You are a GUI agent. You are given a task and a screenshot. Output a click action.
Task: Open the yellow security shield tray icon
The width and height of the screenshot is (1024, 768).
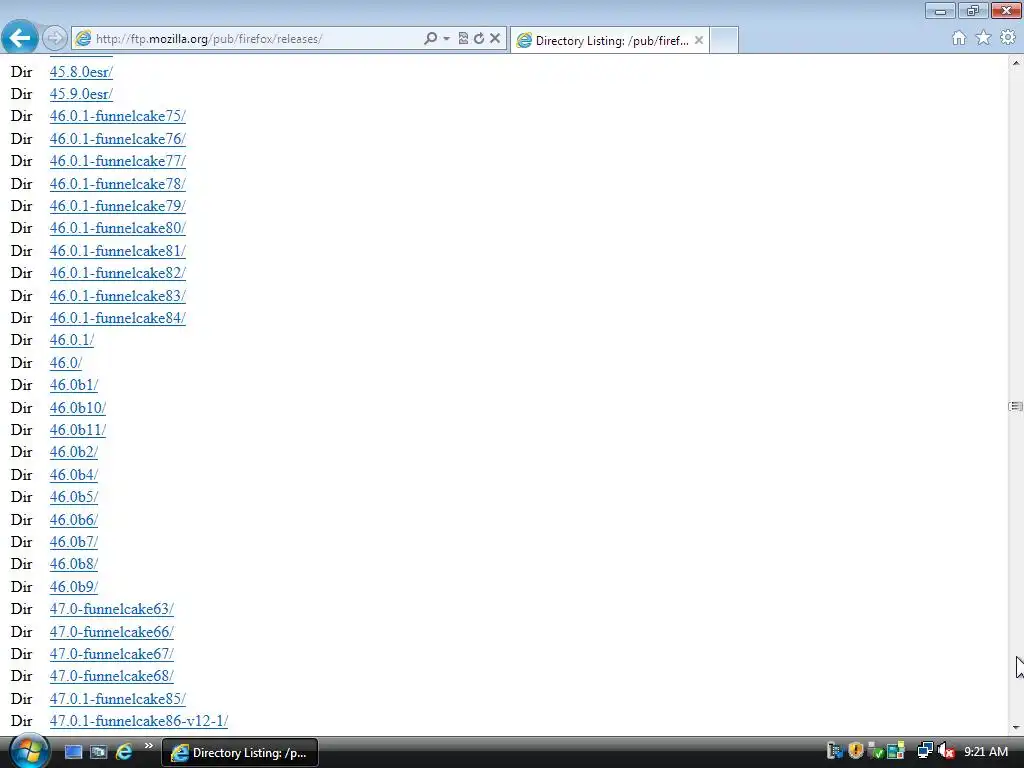856,752
